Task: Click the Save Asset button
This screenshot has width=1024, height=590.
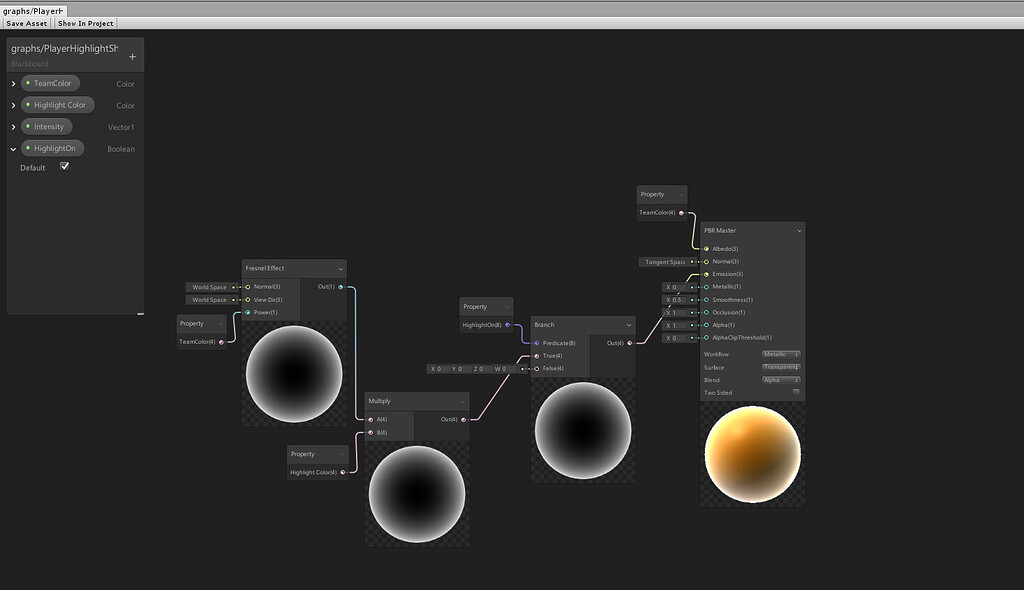Action: (x=25, y=22)
